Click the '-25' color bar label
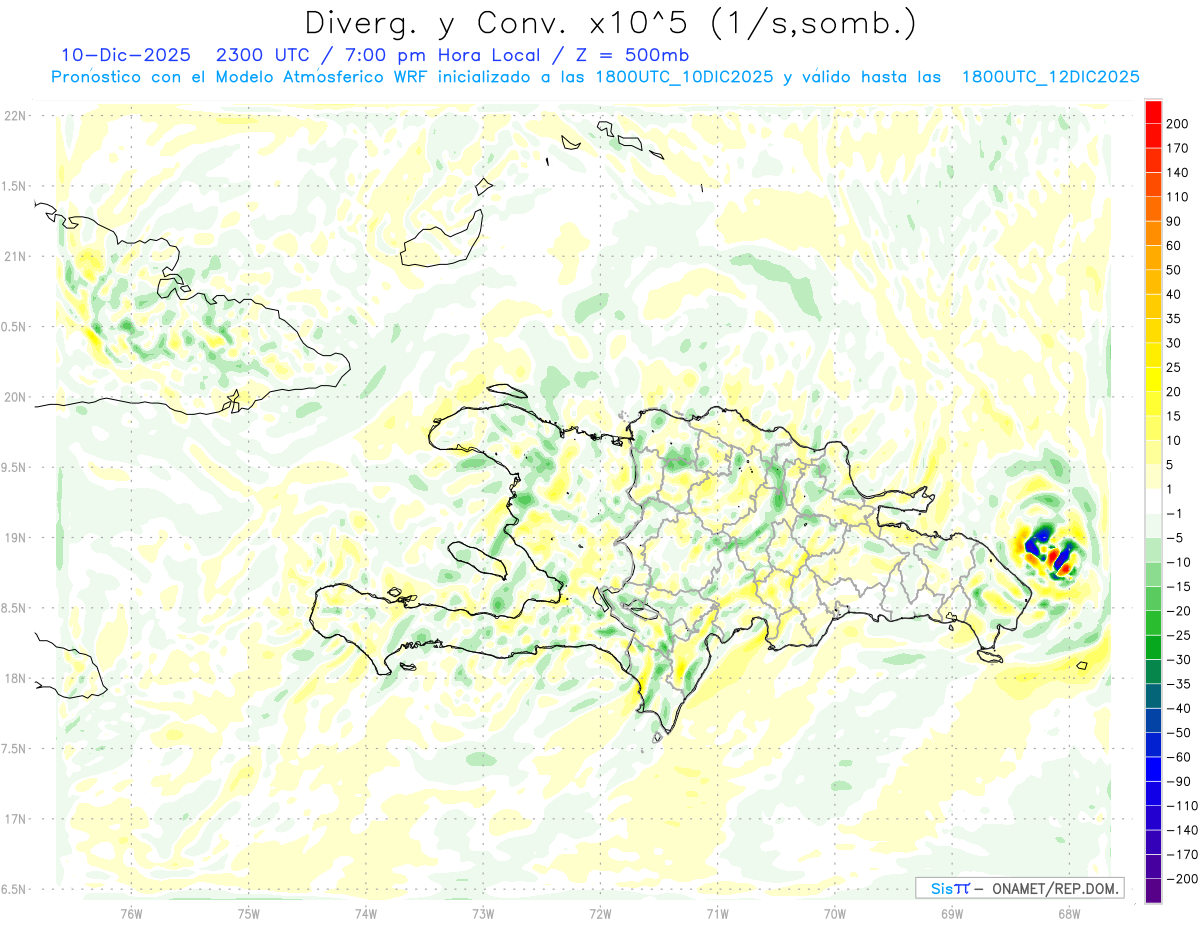 pos(1178,636)
